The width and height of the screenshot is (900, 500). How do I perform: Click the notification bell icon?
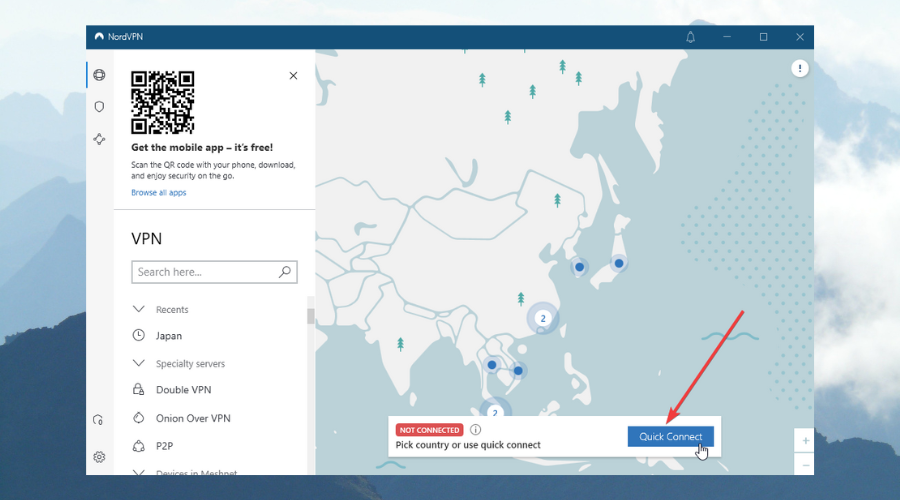(690, 37)
